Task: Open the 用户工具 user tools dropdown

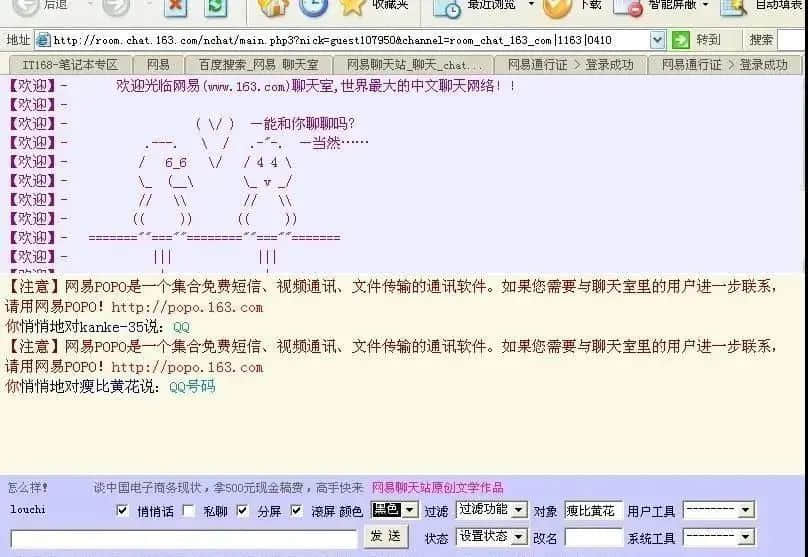Action: coord(719,510)
